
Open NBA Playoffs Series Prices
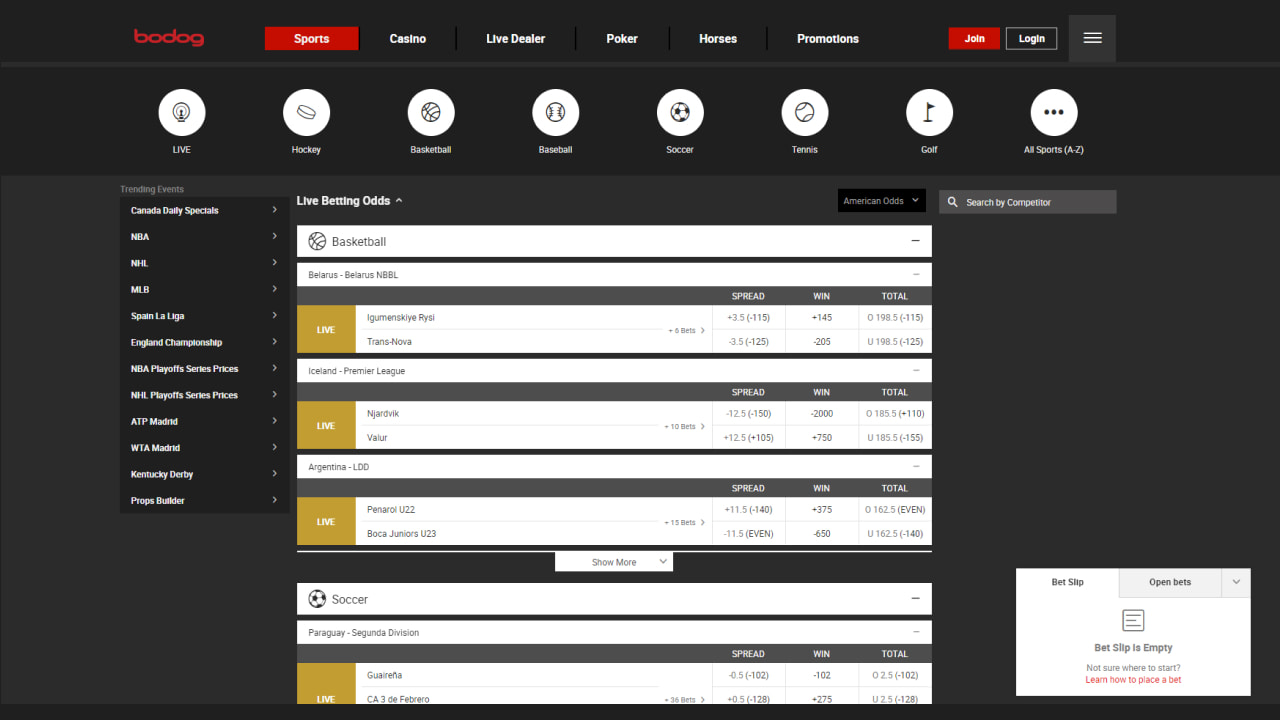(204, 368)
